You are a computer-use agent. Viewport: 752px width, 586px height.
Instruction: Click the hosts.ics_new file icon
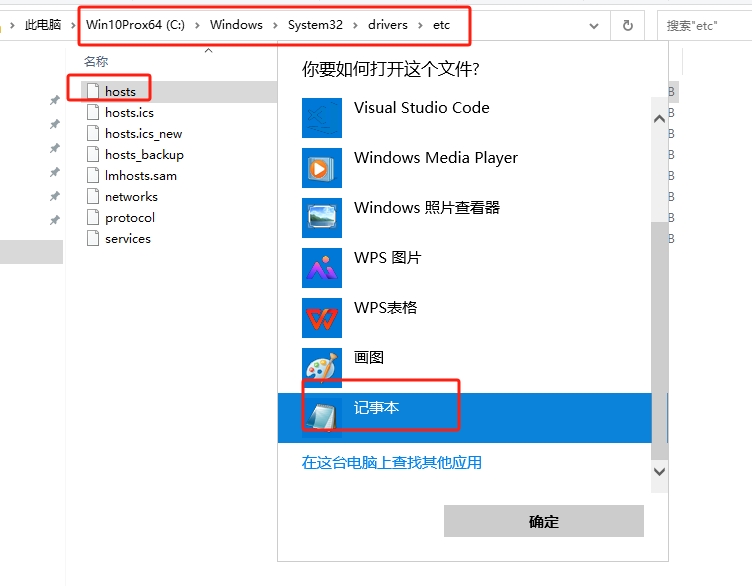(93, 133)
